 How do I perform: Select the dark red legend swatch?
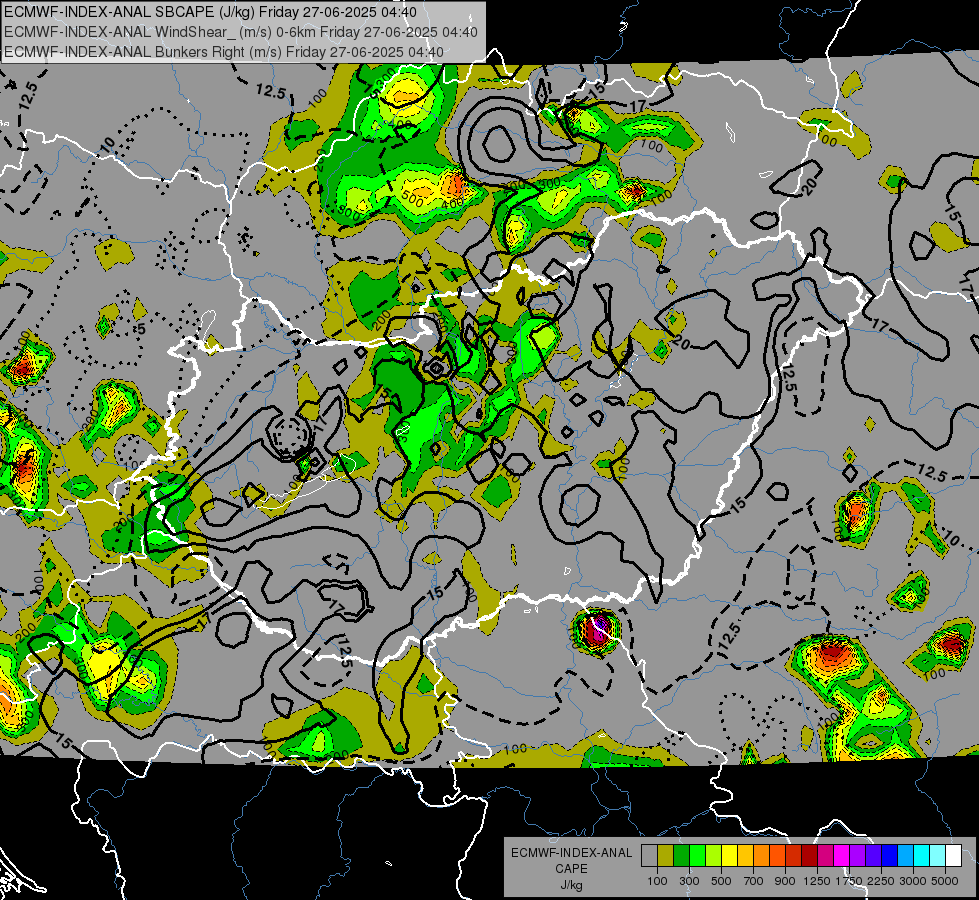[809, 856]
